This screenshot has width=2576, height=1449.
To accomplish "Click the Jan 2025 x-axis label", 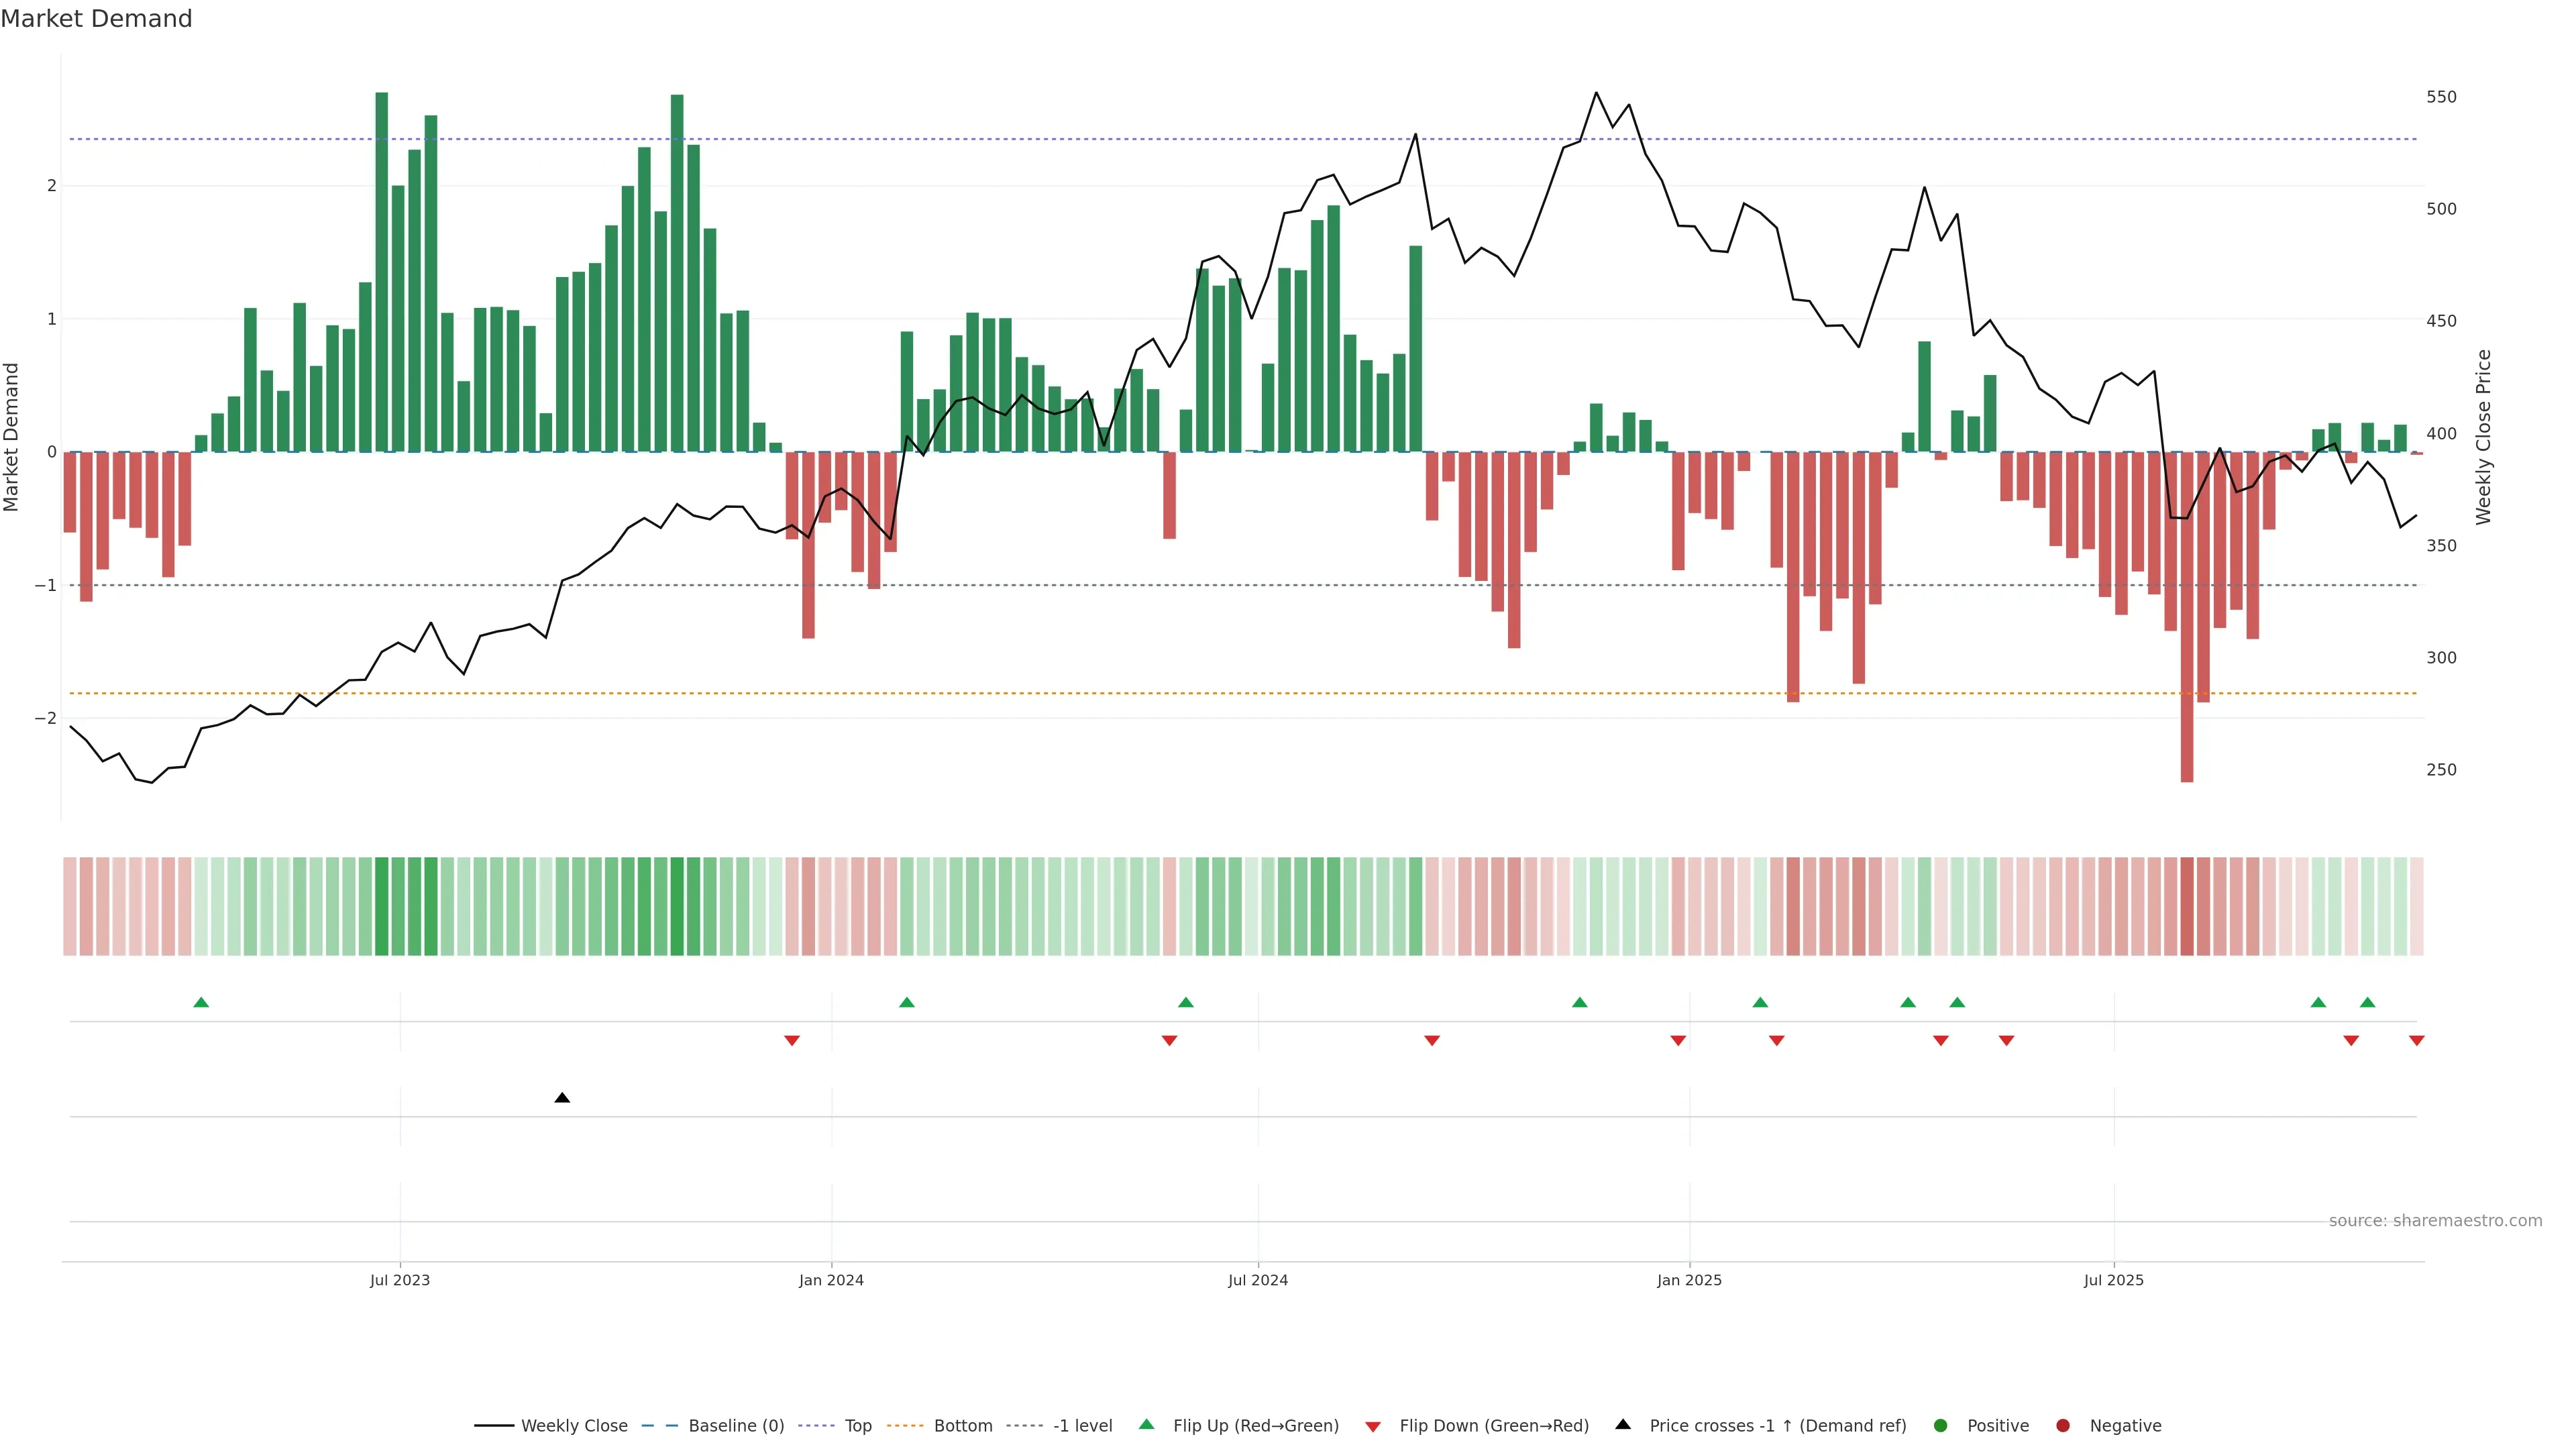I will (1689, 1280).
